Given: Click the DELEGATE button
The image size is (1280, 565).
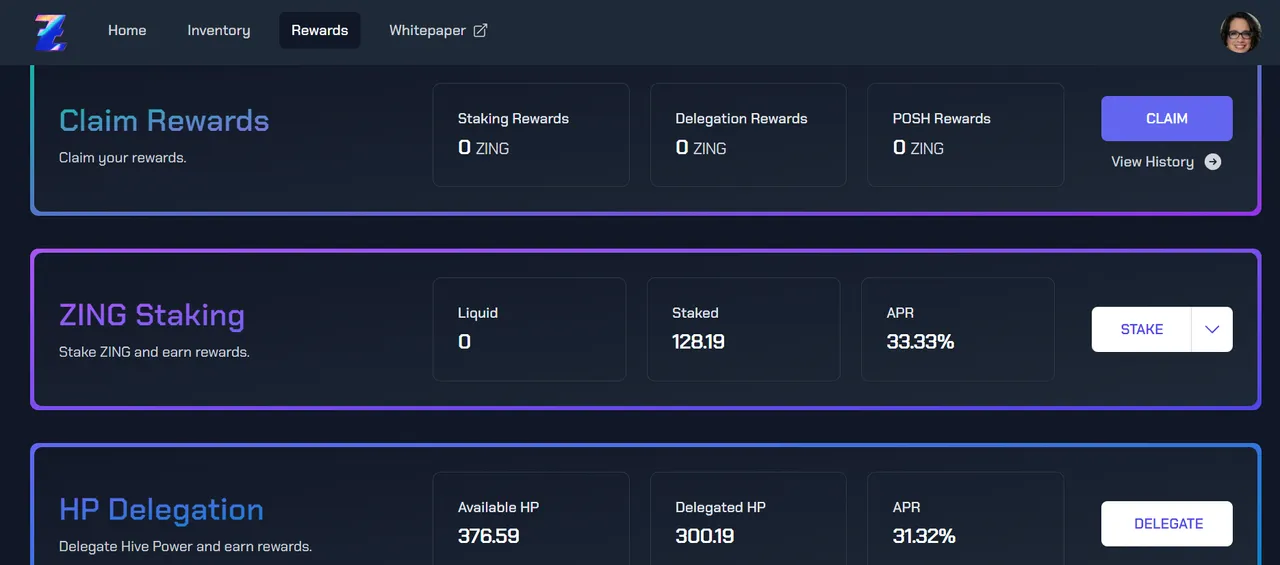Looking at the screenshot, I should pos(1167,524).
